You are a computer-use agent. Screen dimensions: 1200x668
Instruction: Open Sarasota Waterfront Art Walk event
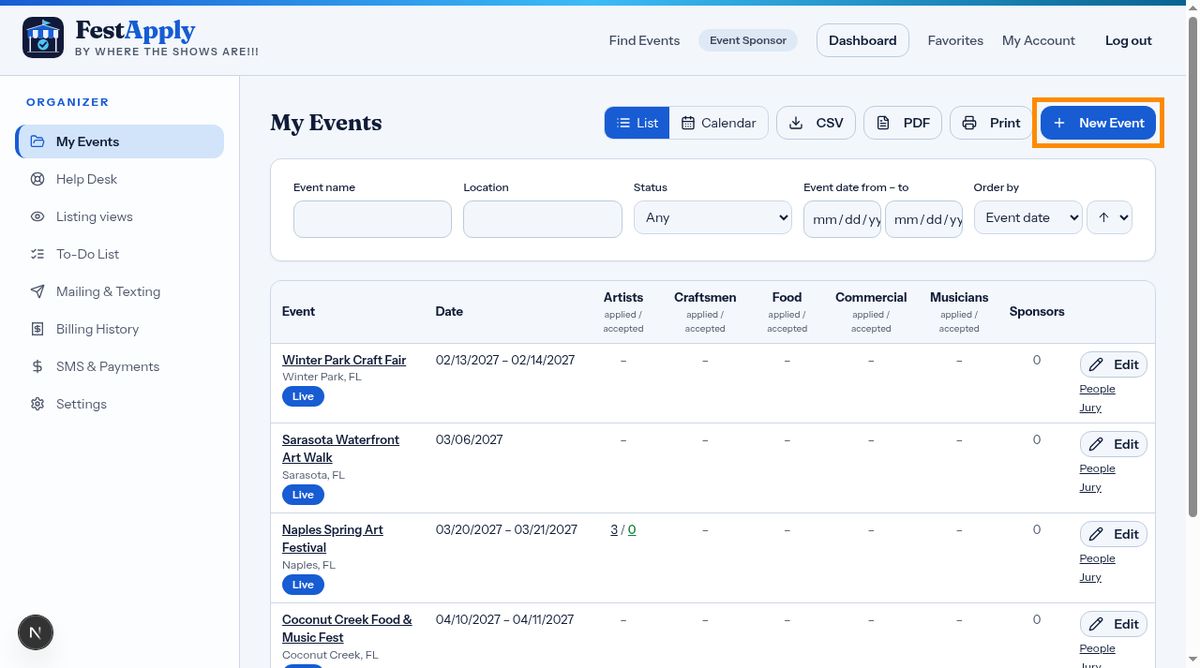[x=340, y=449]
